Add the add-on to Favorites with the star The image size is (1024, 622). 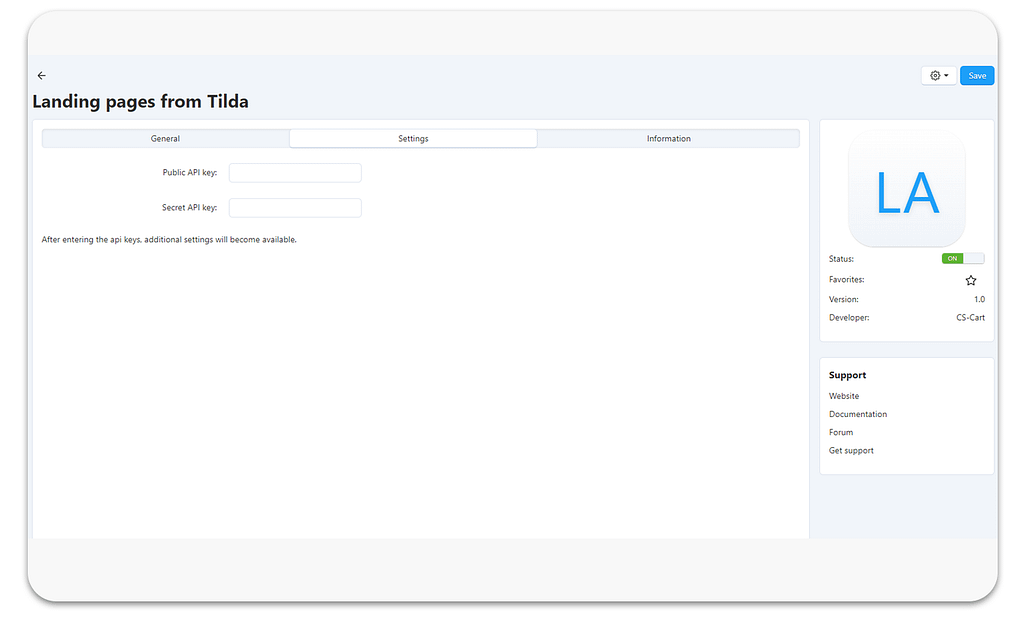coord(970,281)
